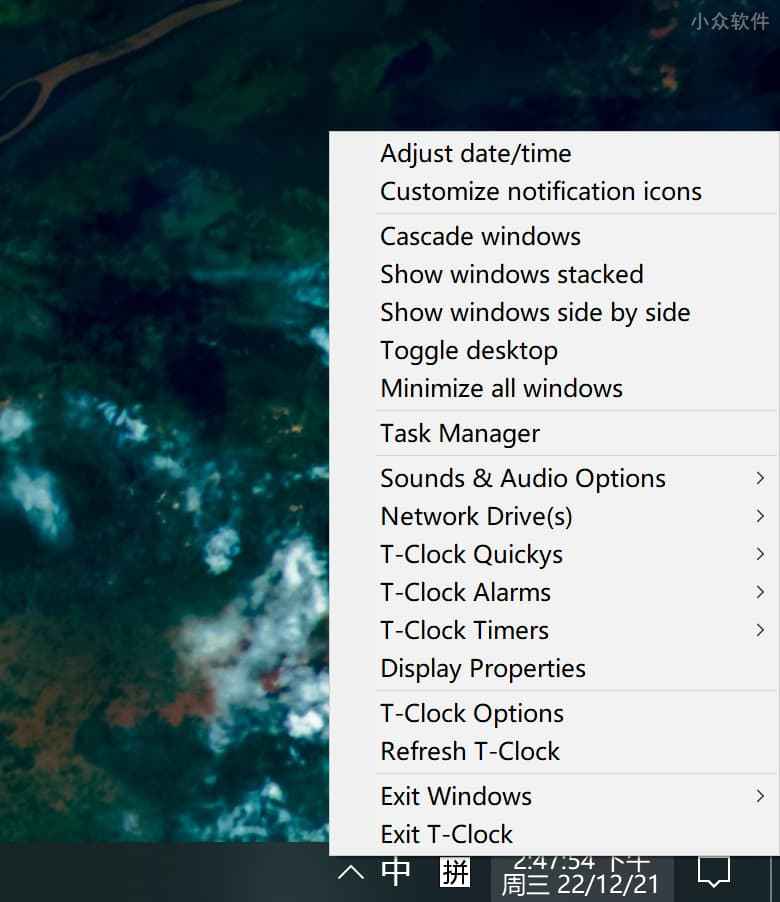Choose Customize notification icons

[541, 192]
